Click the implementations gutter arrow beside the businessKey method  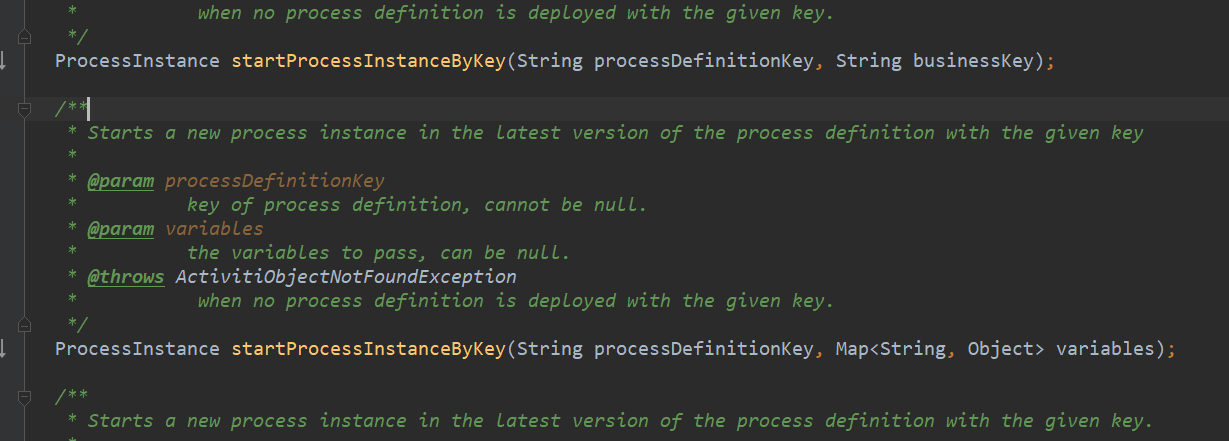3,61
